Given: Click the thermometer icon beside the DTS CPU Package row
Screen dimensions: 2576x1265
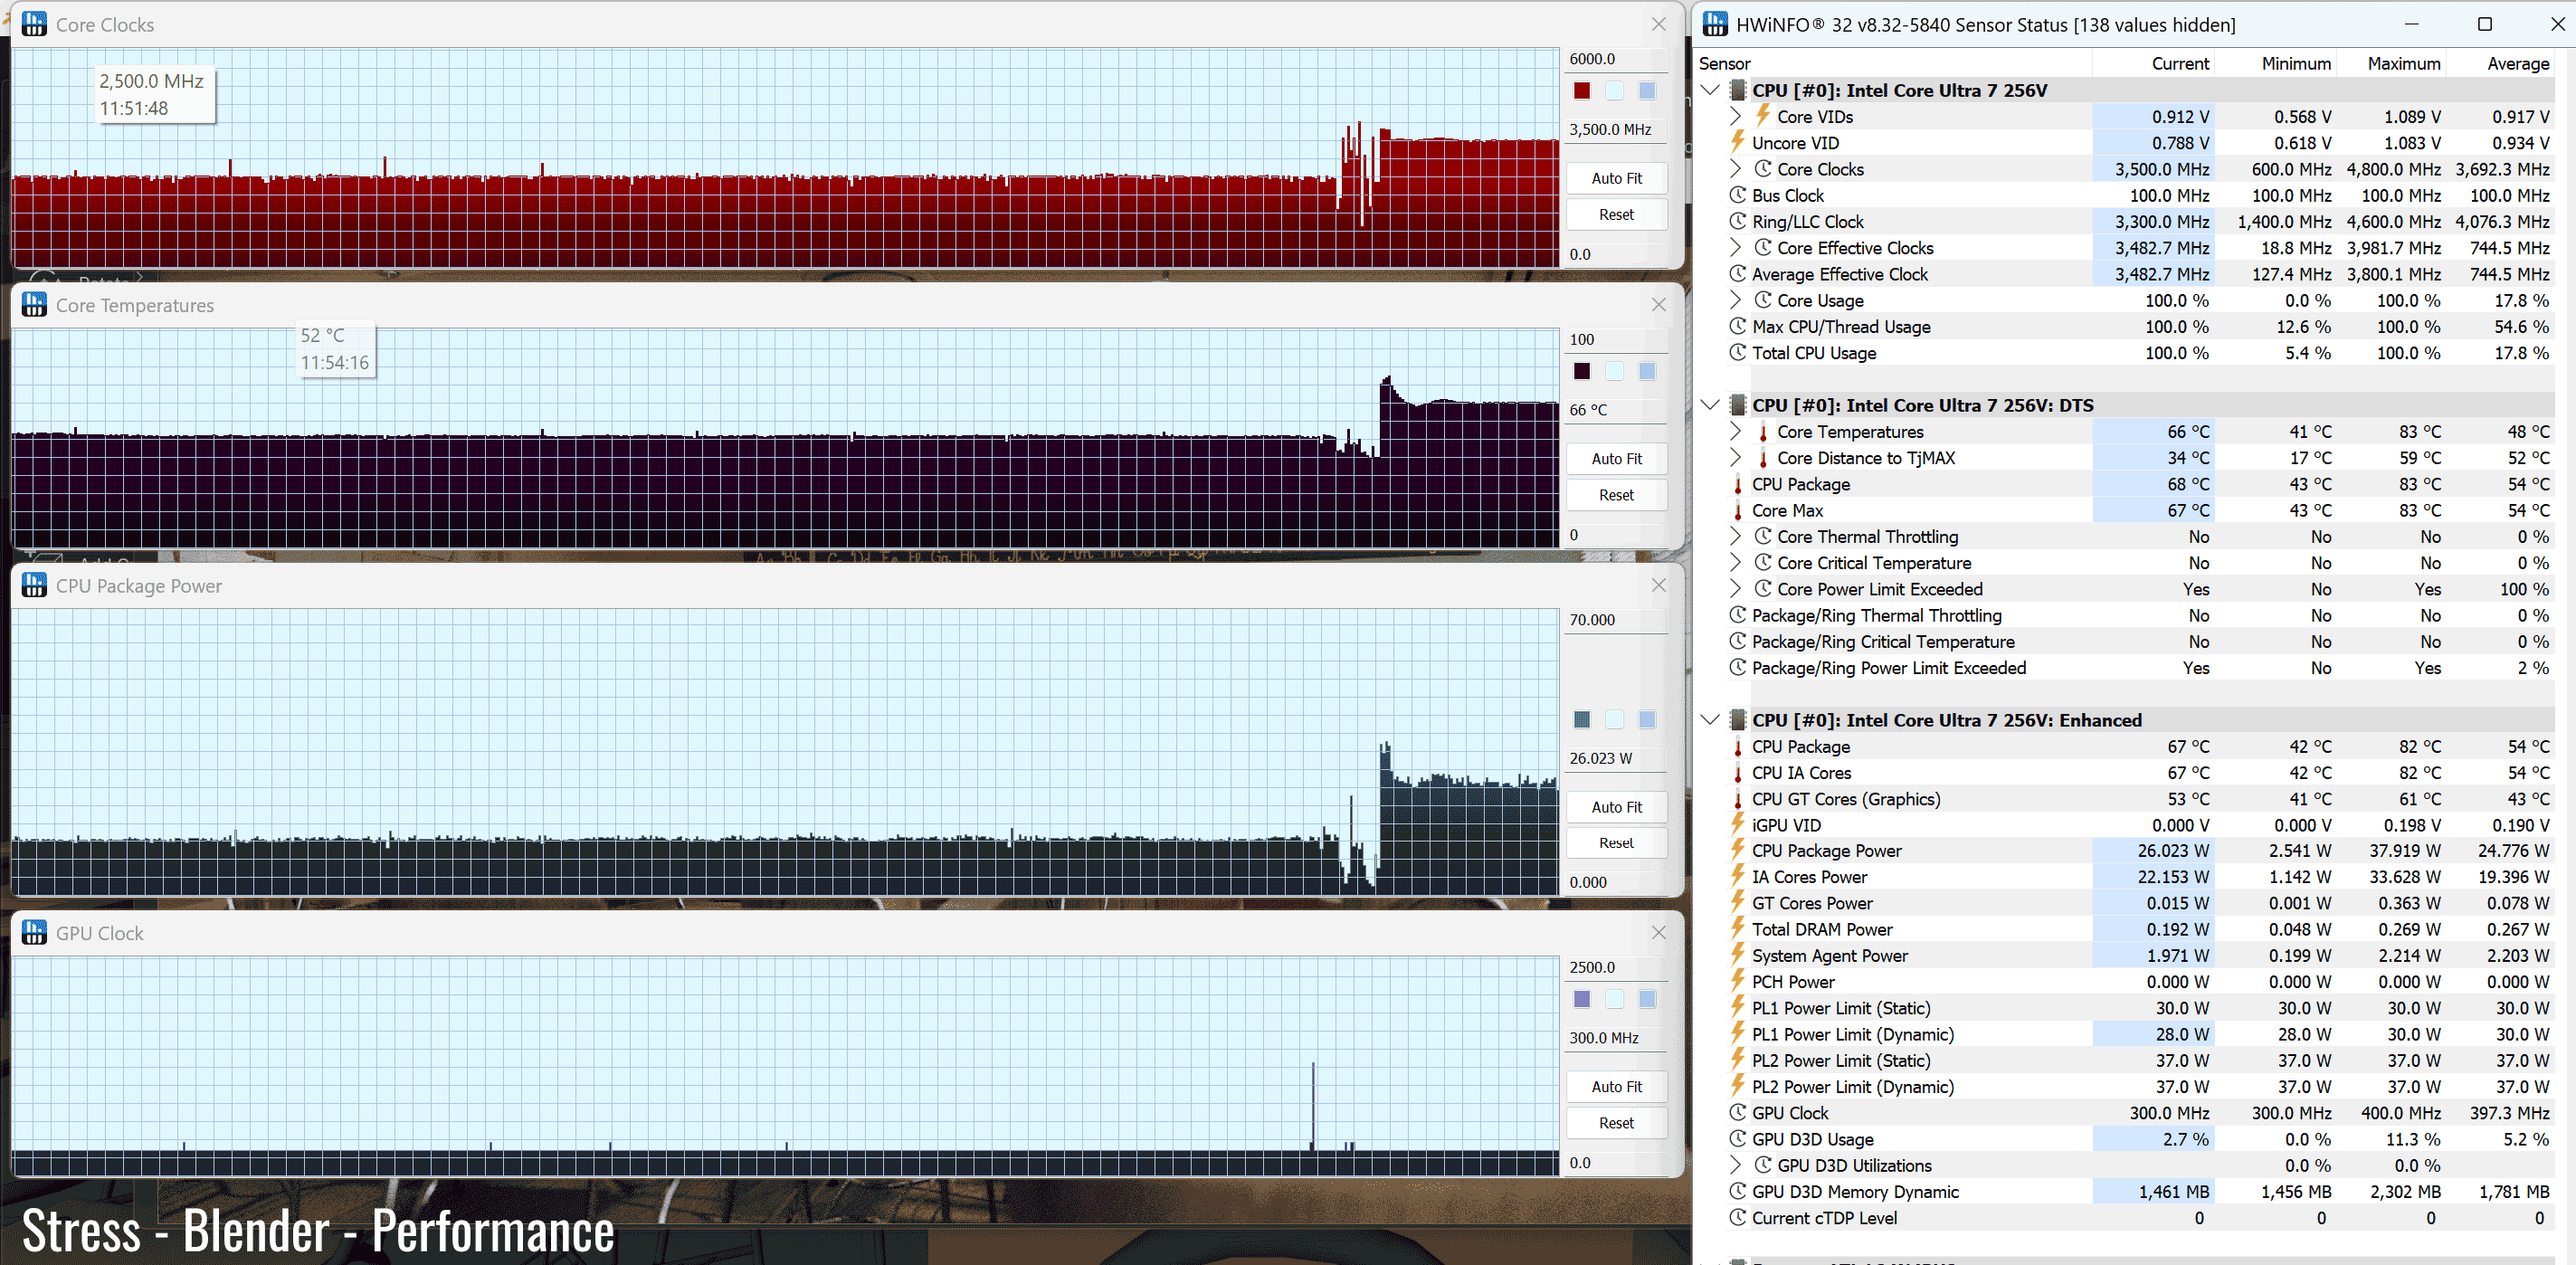Looking at the screenshot, I should [x=1738, y=485].
